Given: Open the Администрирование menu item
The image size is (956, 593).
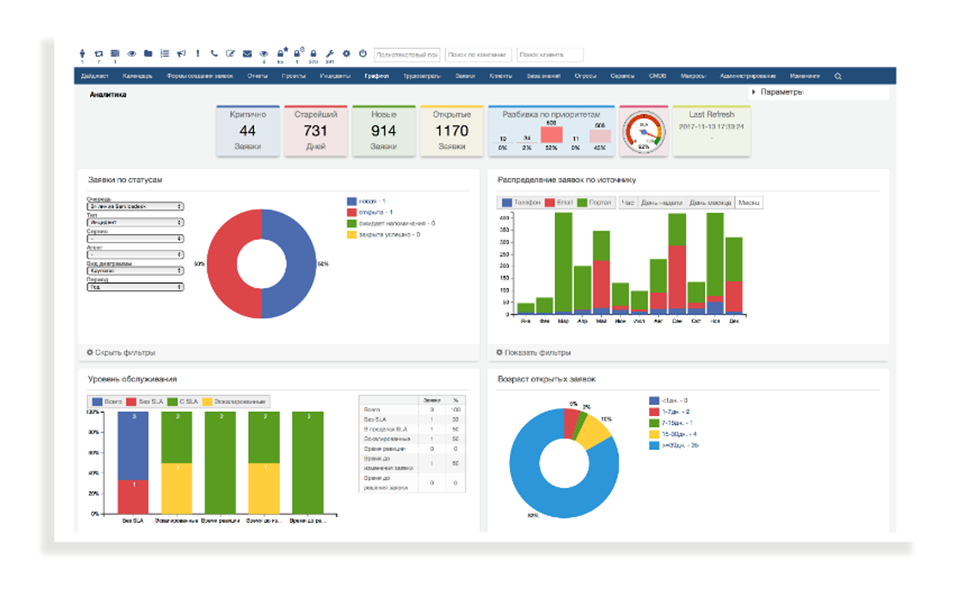Looking at the screenshot, I should (x=746, y=76).
